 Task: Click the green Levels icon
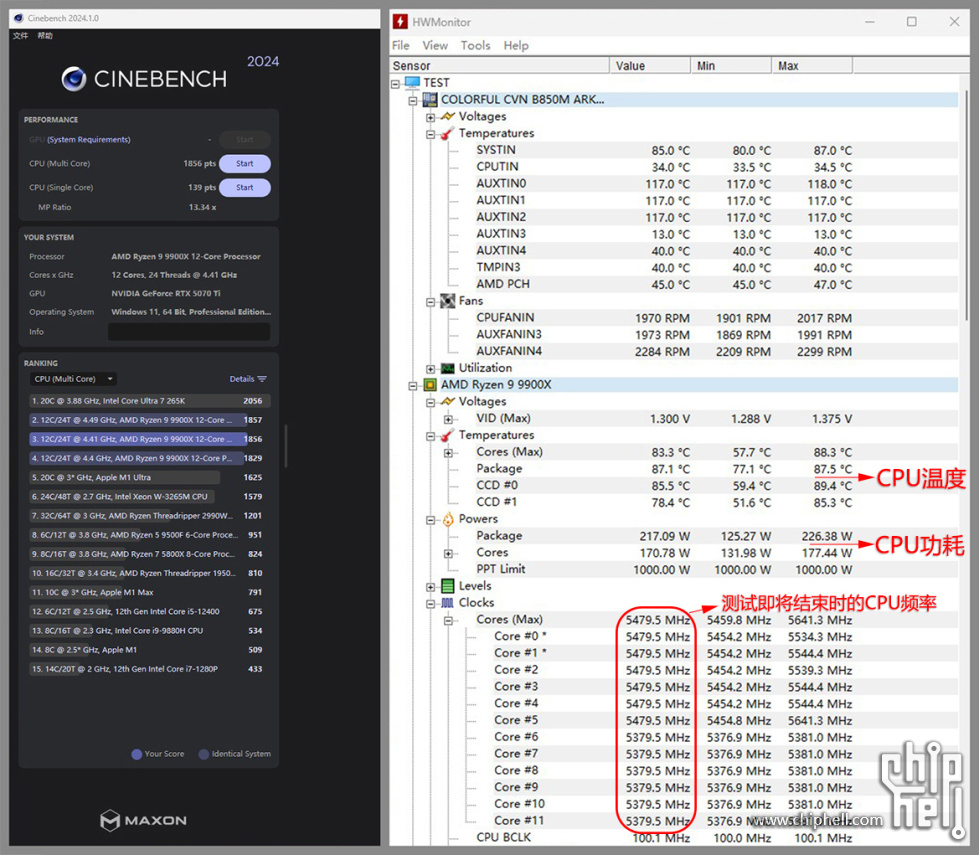click(x=447, y=586)
